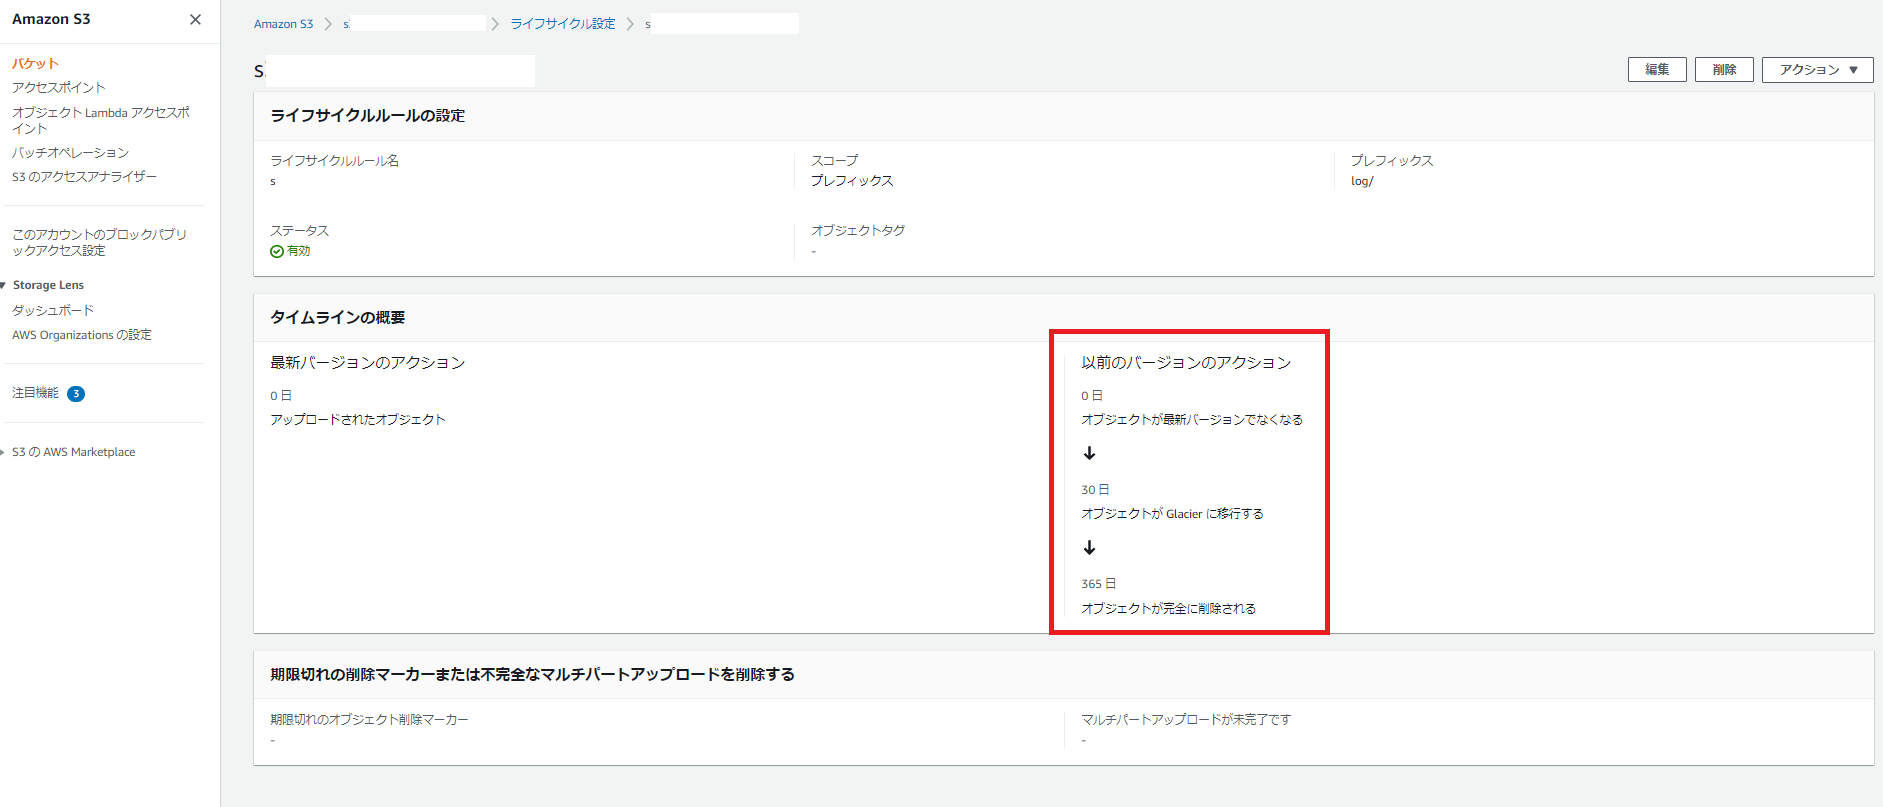Click the 30 日 timeline entry
1883x807 pixels.
[1095, 490]
